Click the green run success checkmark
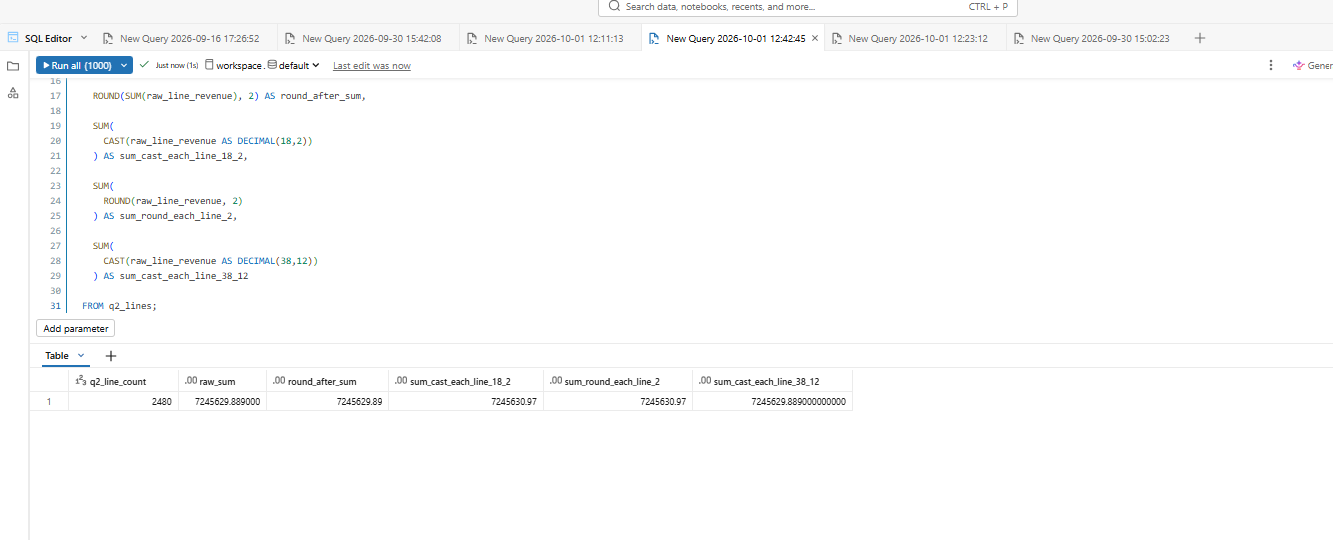 [x=145, y=65]
